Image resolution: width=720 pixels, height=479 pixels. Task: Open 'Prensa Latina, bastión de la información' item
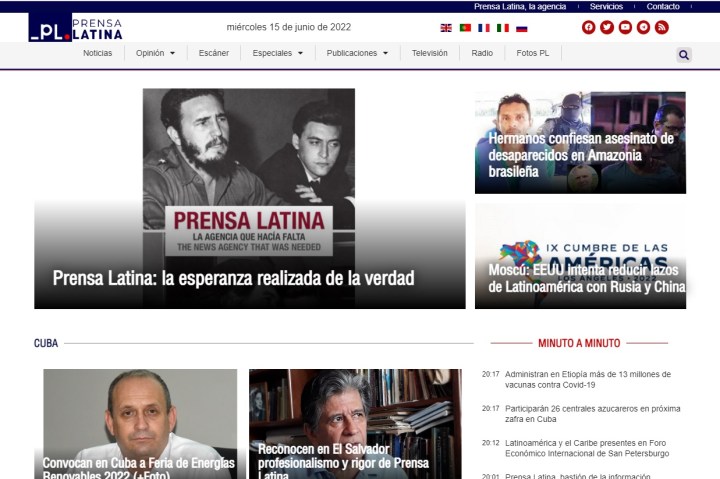click(x=578, y=476)
